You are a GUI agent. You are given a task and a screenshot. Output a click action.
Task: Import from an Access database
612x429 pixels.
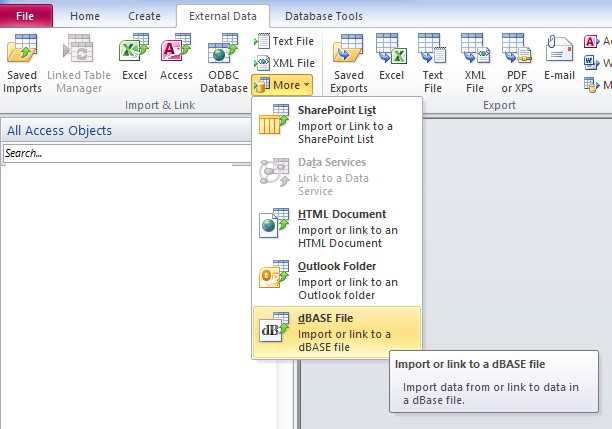click(176, 58)
